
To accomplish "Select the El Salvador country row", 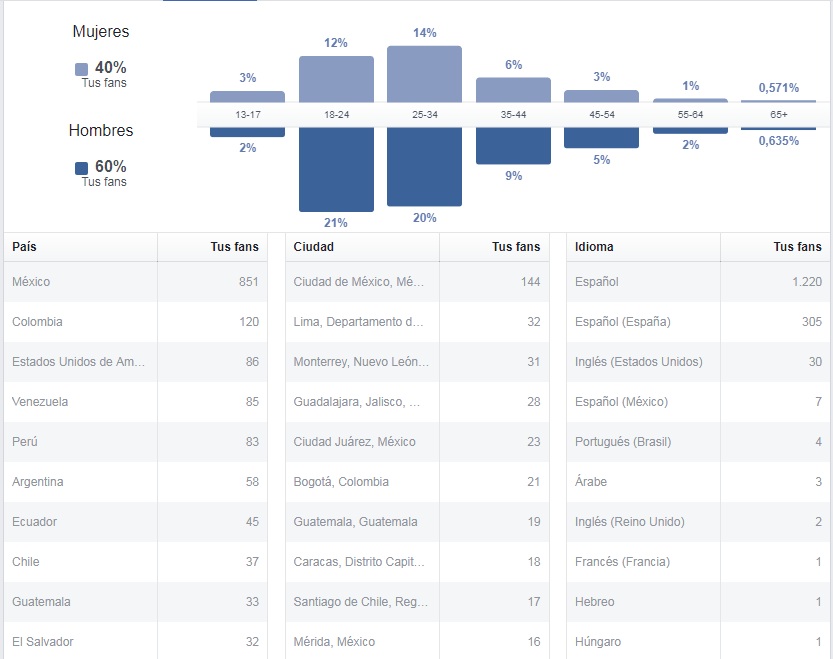I will coord(135,641).
